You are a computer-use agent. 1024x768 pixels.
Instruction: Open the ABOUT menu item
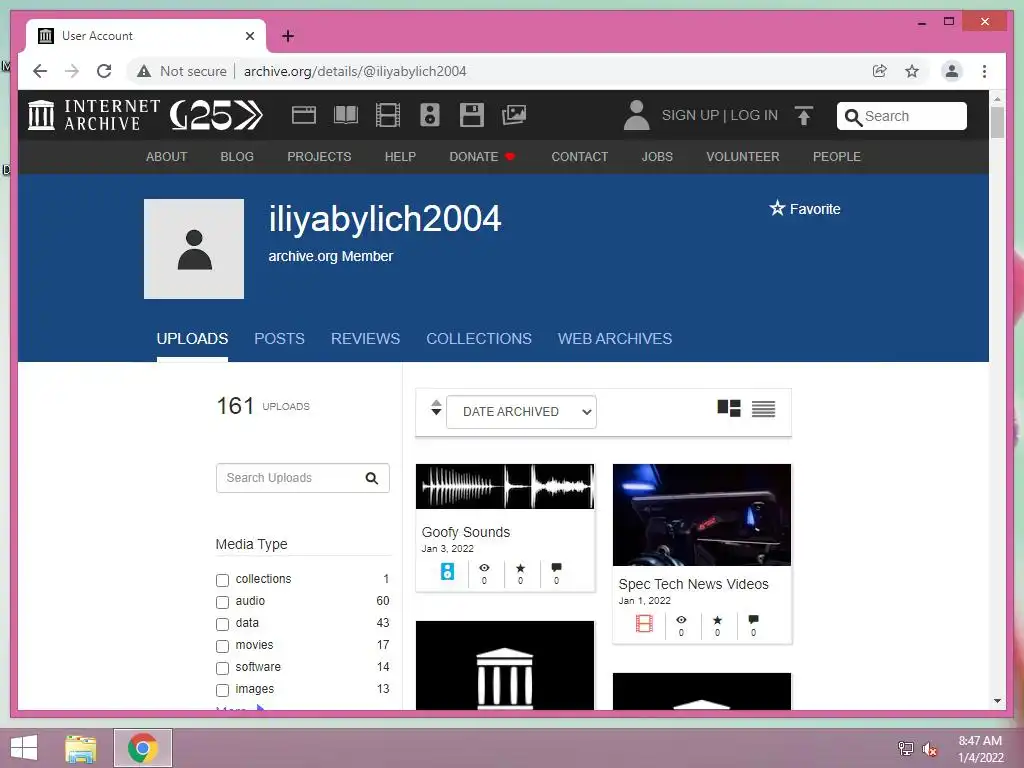(x=167, y=157)
